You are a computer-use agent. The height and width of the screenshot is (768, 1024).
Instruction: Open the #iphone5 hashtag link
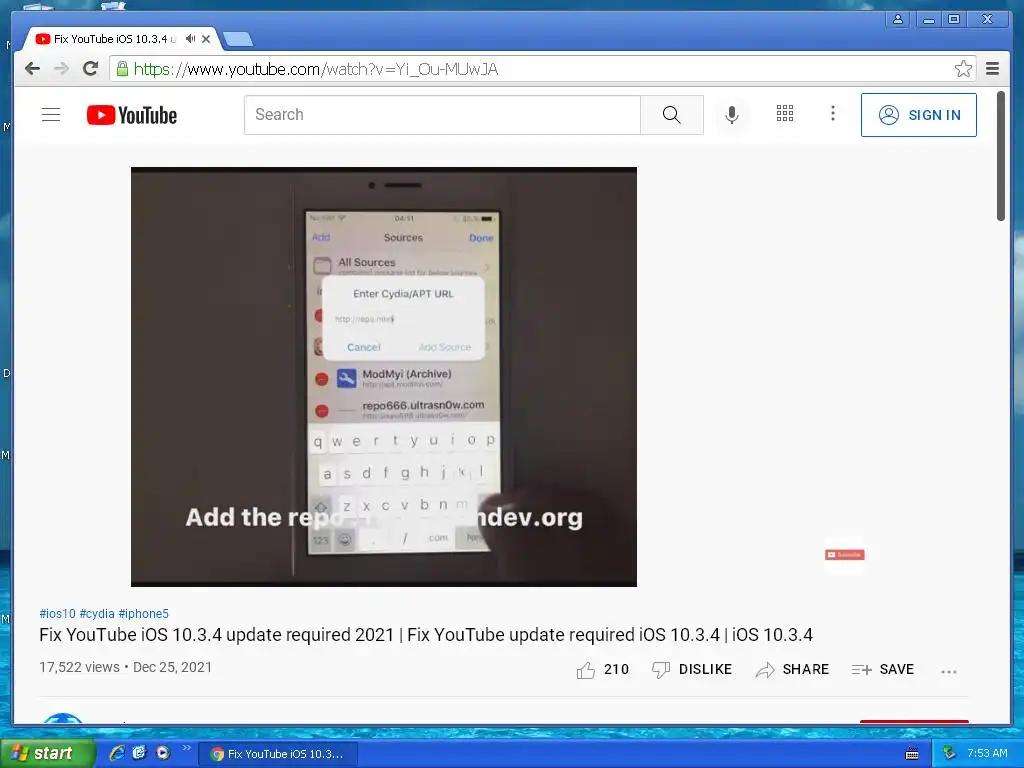pyautogui.click(x=144, y=614)
